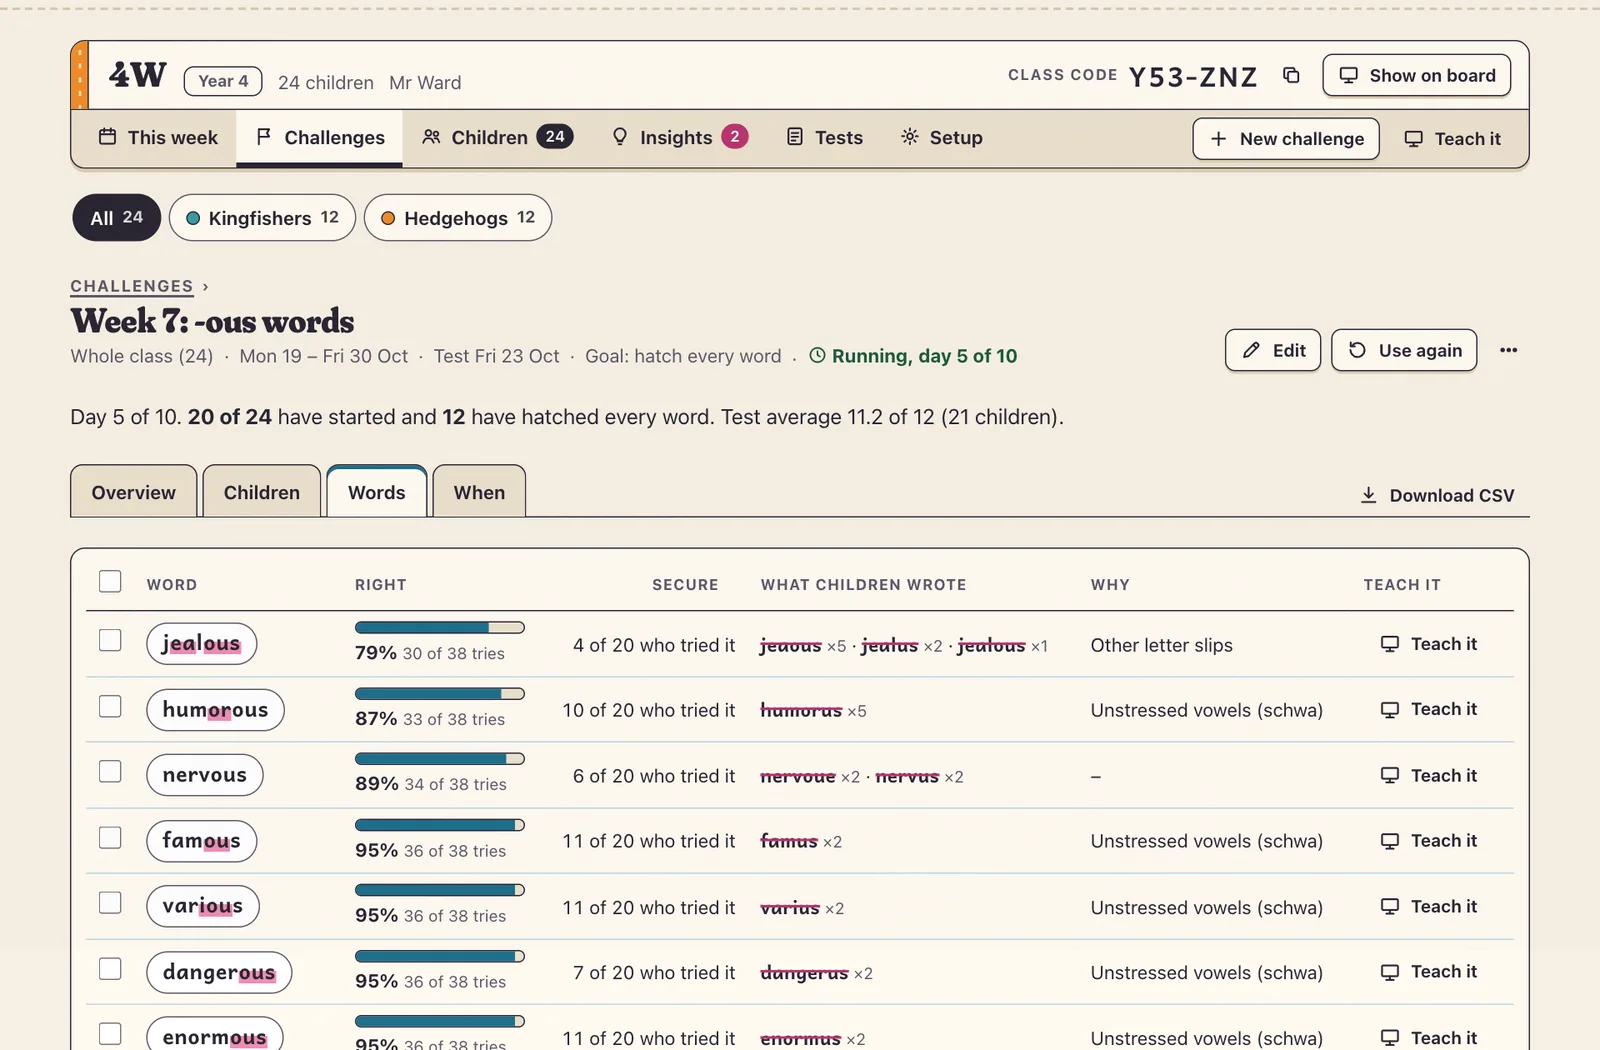This screenshot has height=1050, width=1600.
Task: Go to the Tests section
Action: tap(825, 138)
